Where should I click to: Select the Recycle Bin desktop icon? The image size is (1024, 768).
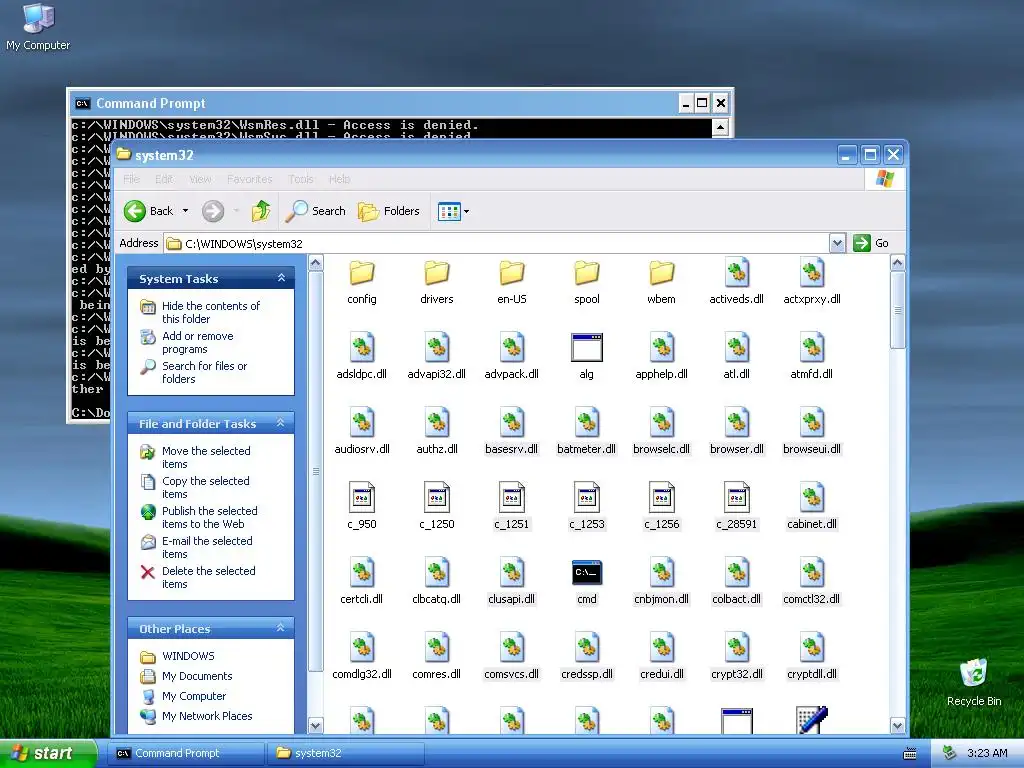pos(974,682)
